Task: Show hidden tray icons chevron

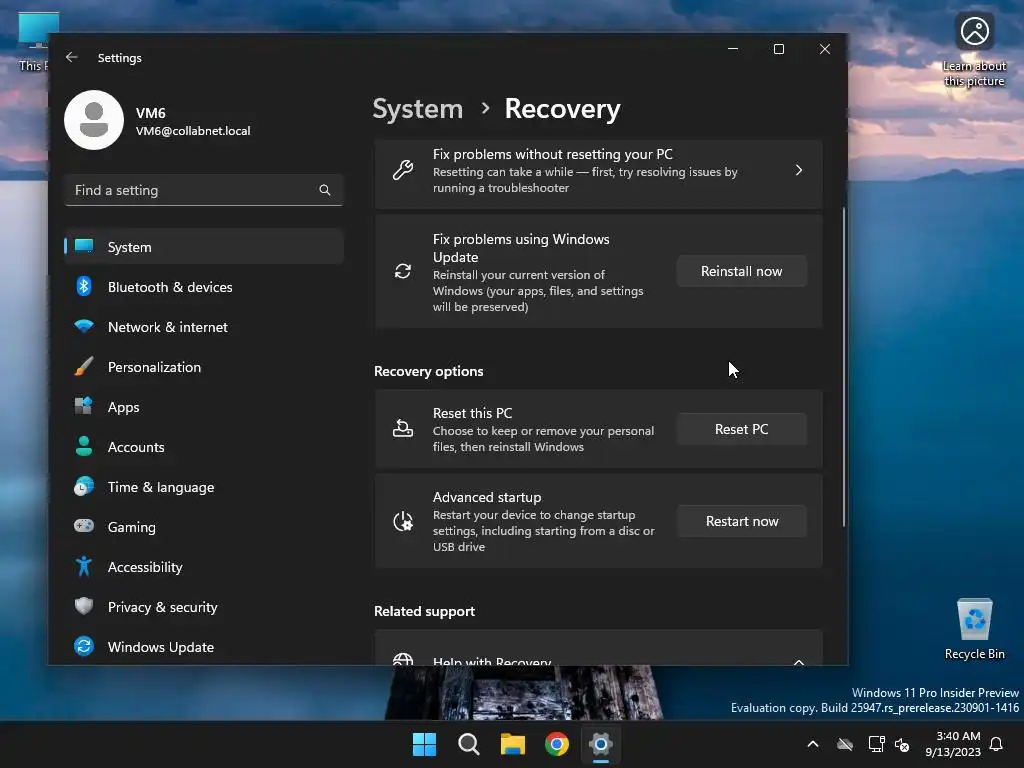Action: [x=813, y=744]
